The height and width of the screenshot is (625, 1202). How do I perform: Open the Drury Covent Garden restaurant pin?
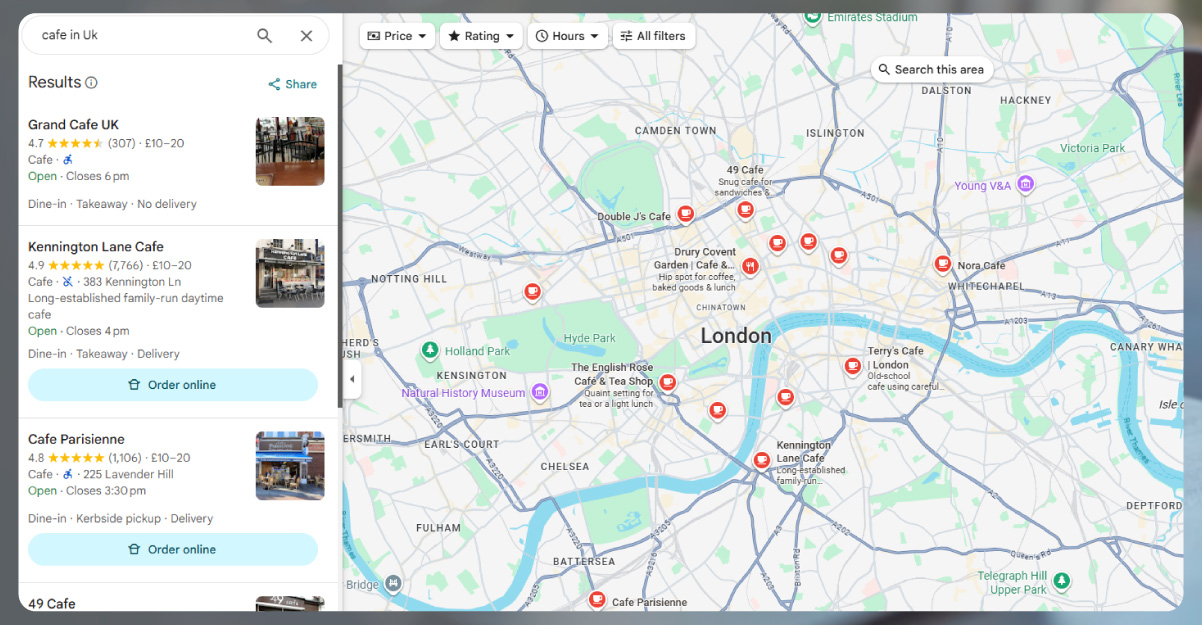coord(749,266)
